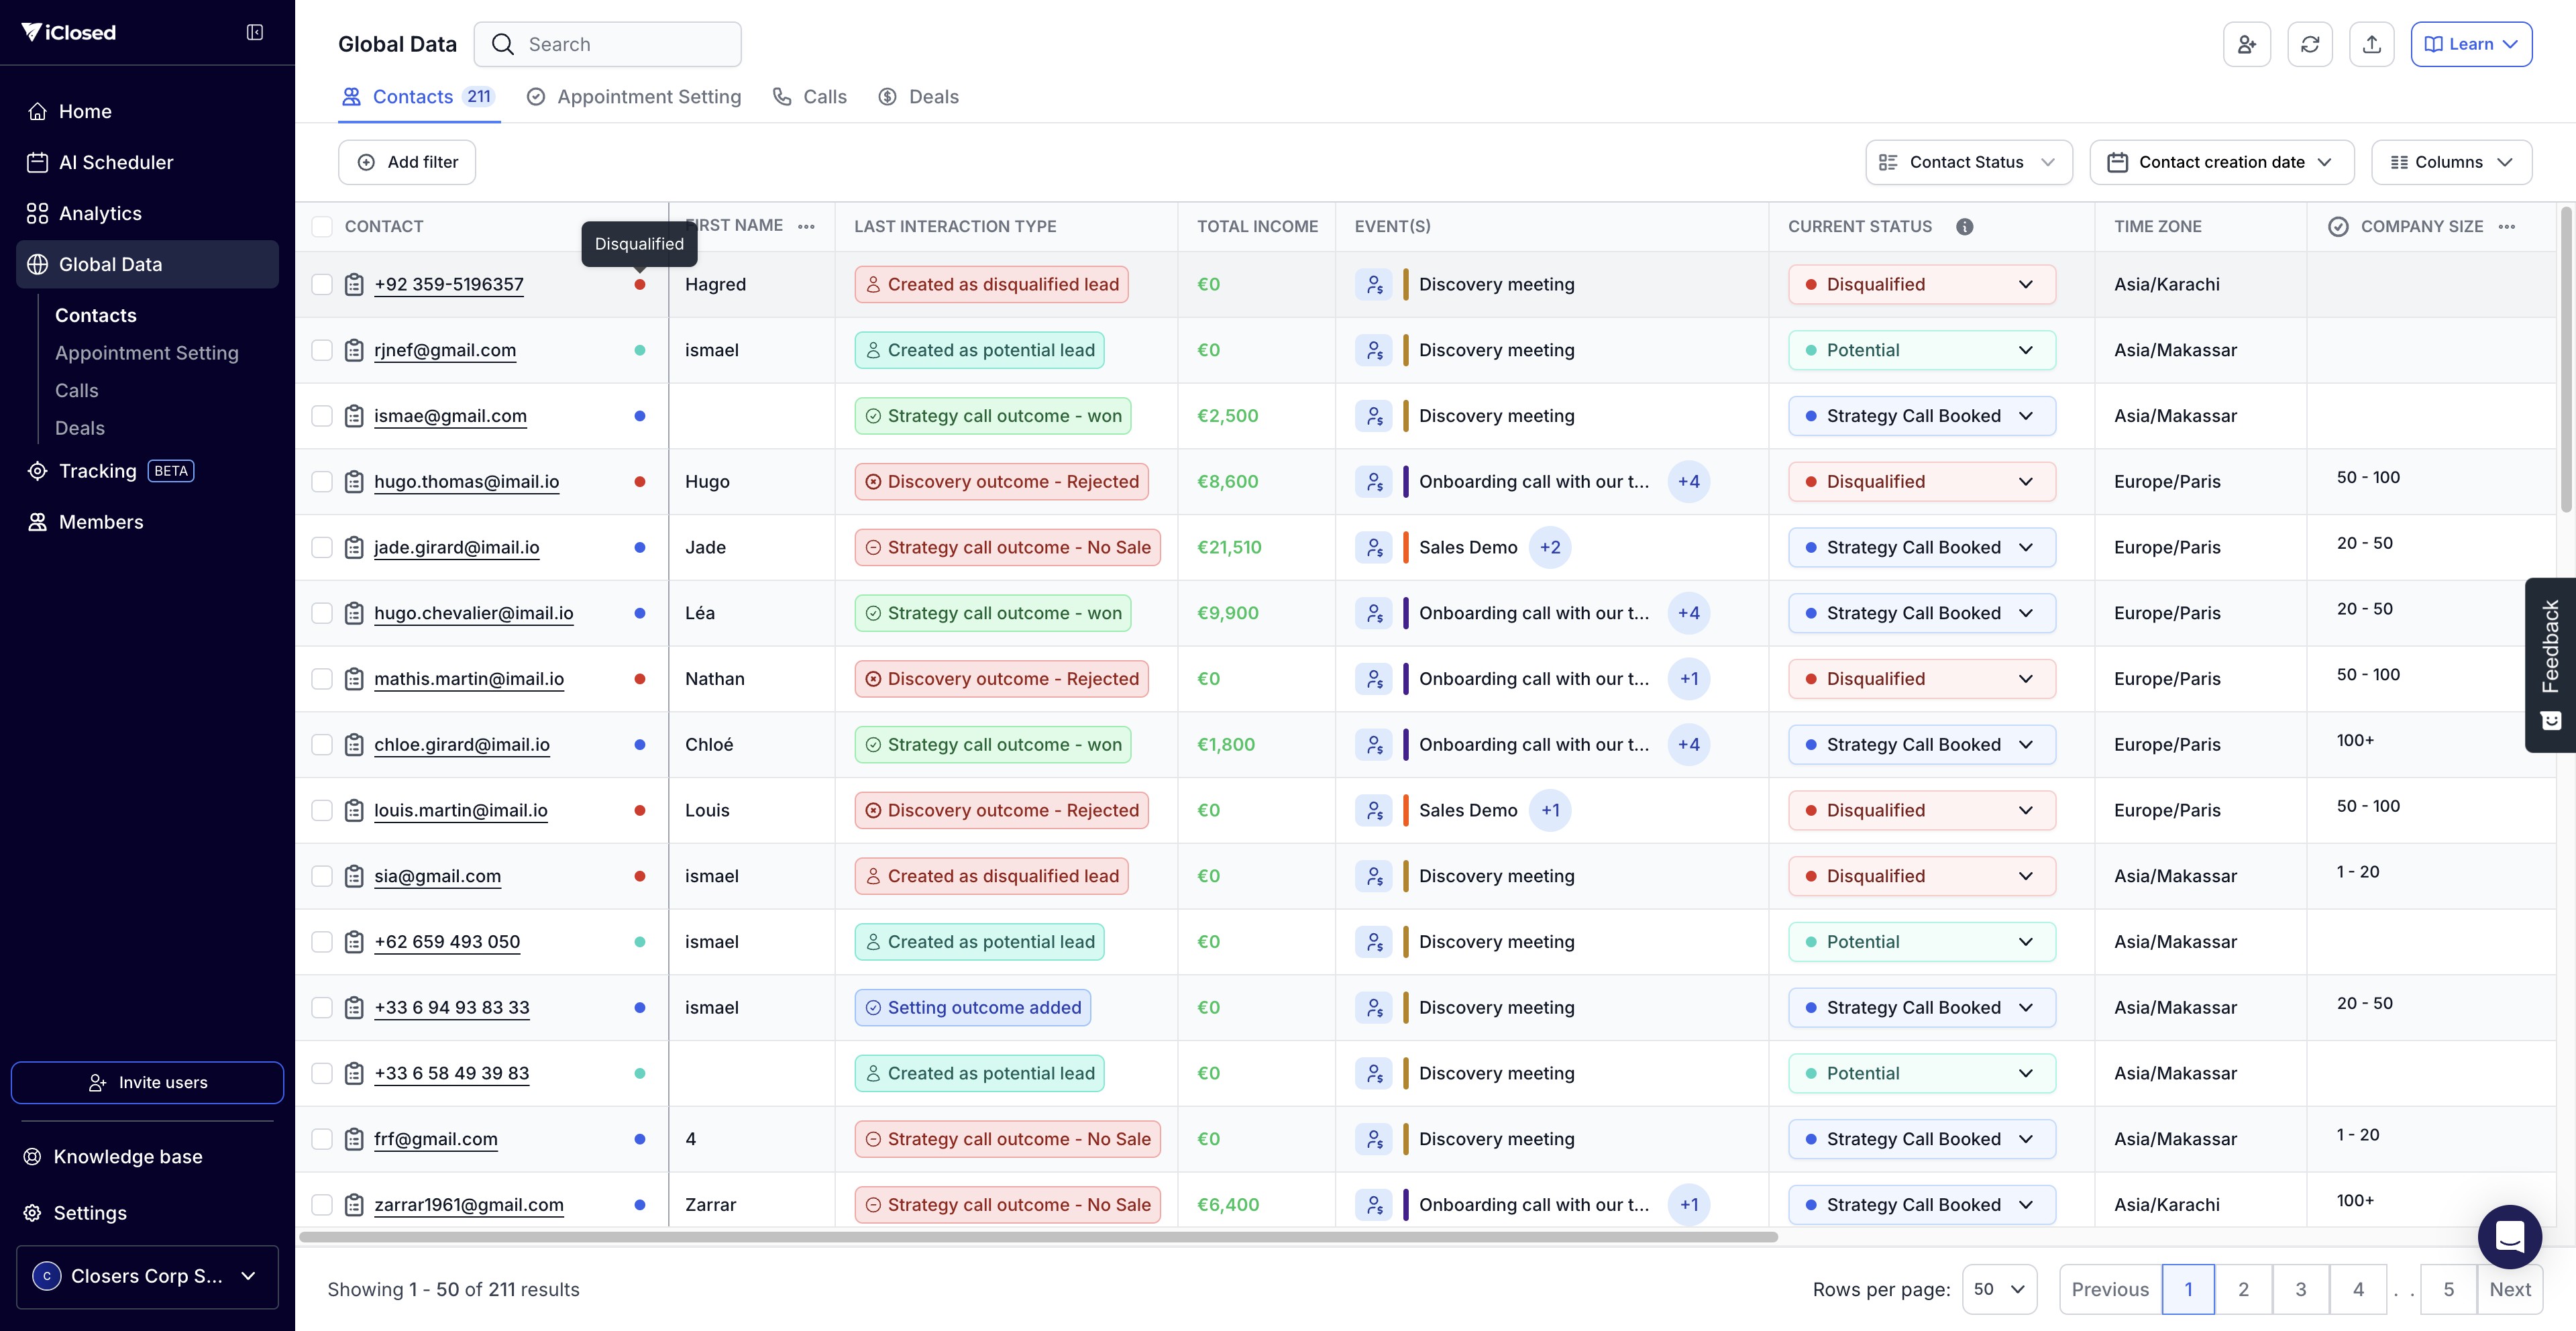Click the refresh data icon
This screenshot has width=2576, height=1331.
(x=2309, y=44)
